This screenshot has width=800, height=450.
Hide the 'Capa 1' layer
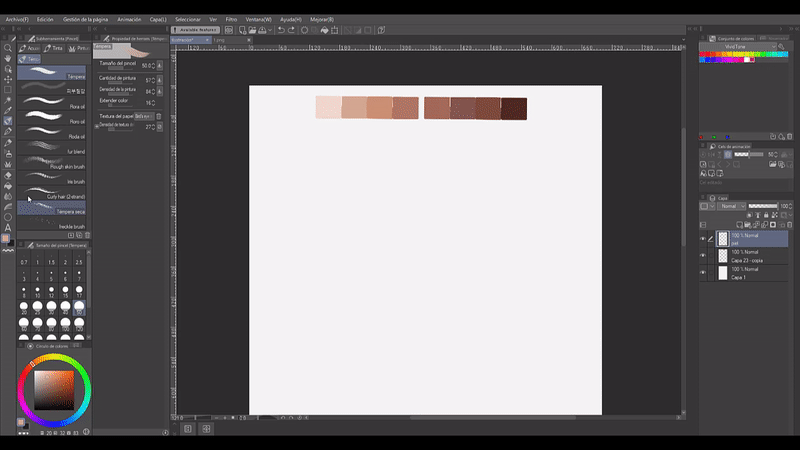click(x=703, y=272)
